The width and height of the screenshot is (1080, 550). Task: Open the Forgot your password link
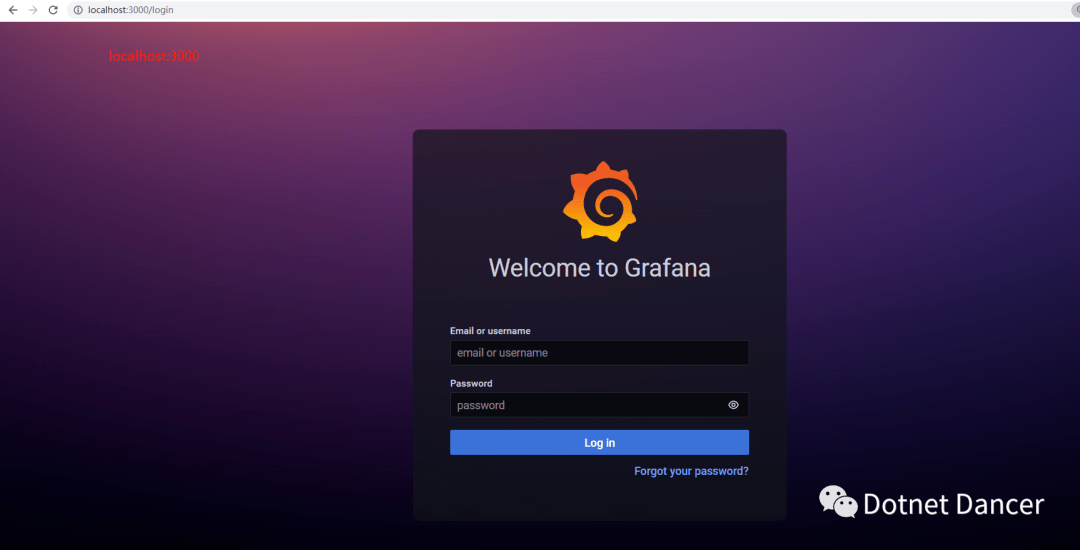691,472
